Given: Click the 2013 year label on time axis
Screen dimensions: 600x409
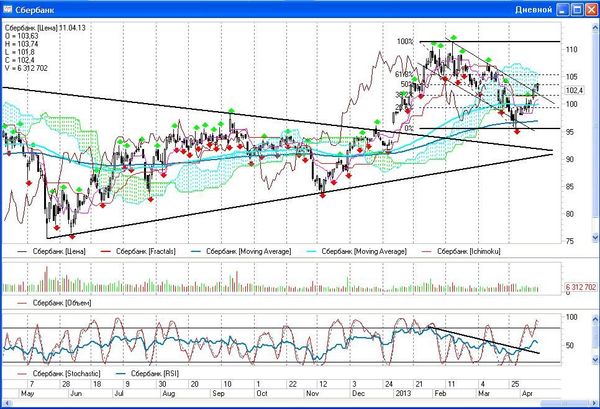Looking at the screenshot, I should click(403, 393).
